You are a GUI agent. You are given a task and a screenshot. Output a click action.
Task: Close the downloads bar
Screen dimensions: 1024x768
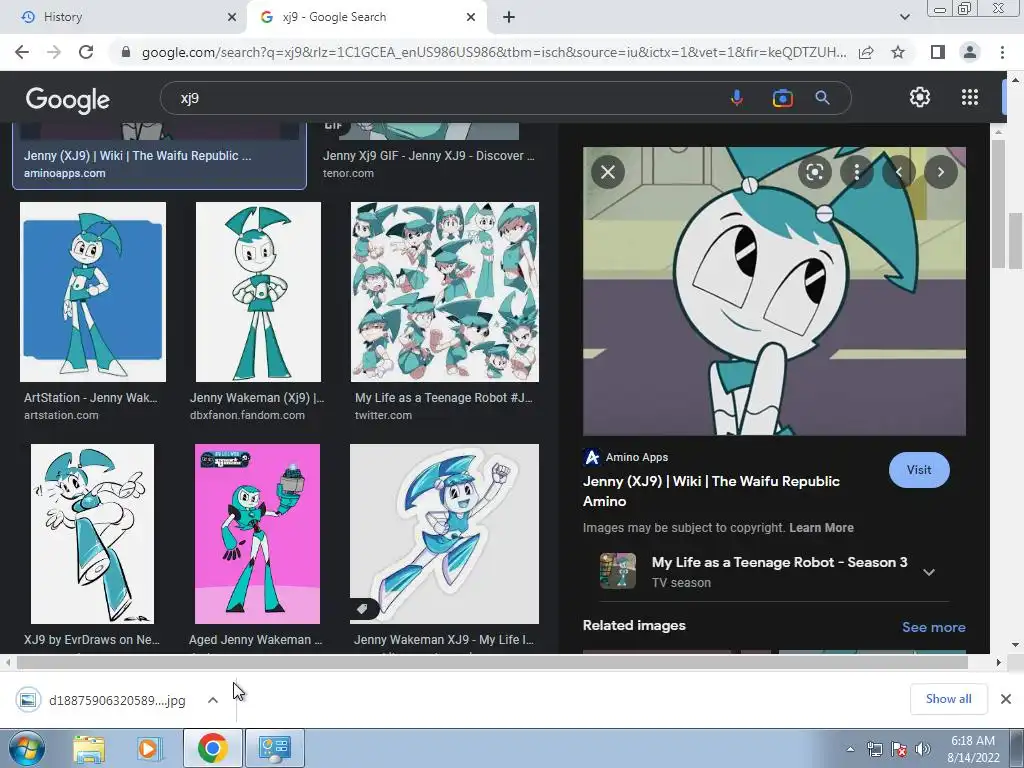pyautogui.click(x=1006, y=699)
